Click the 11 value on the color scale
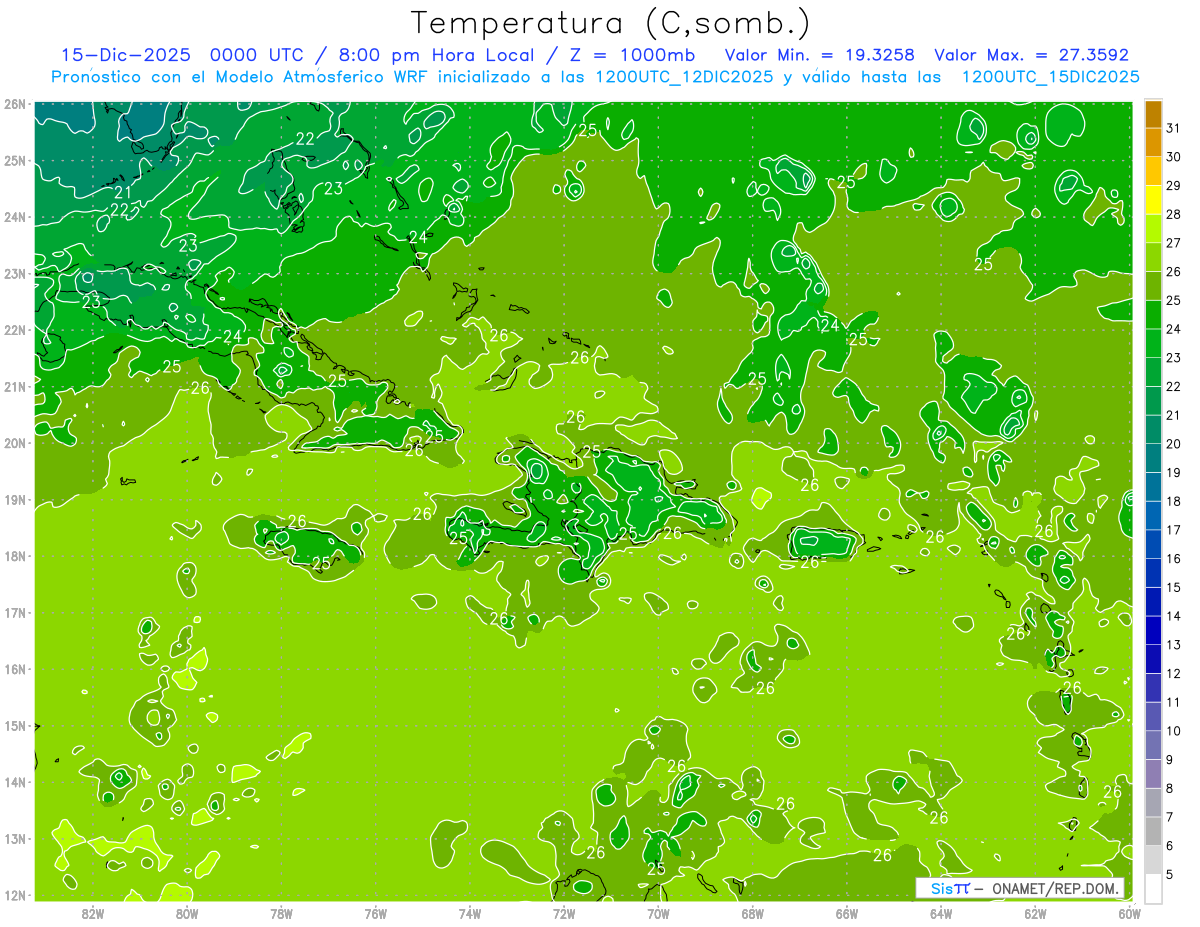This screenshot has width=1200, height=927. click(1173, 702)
